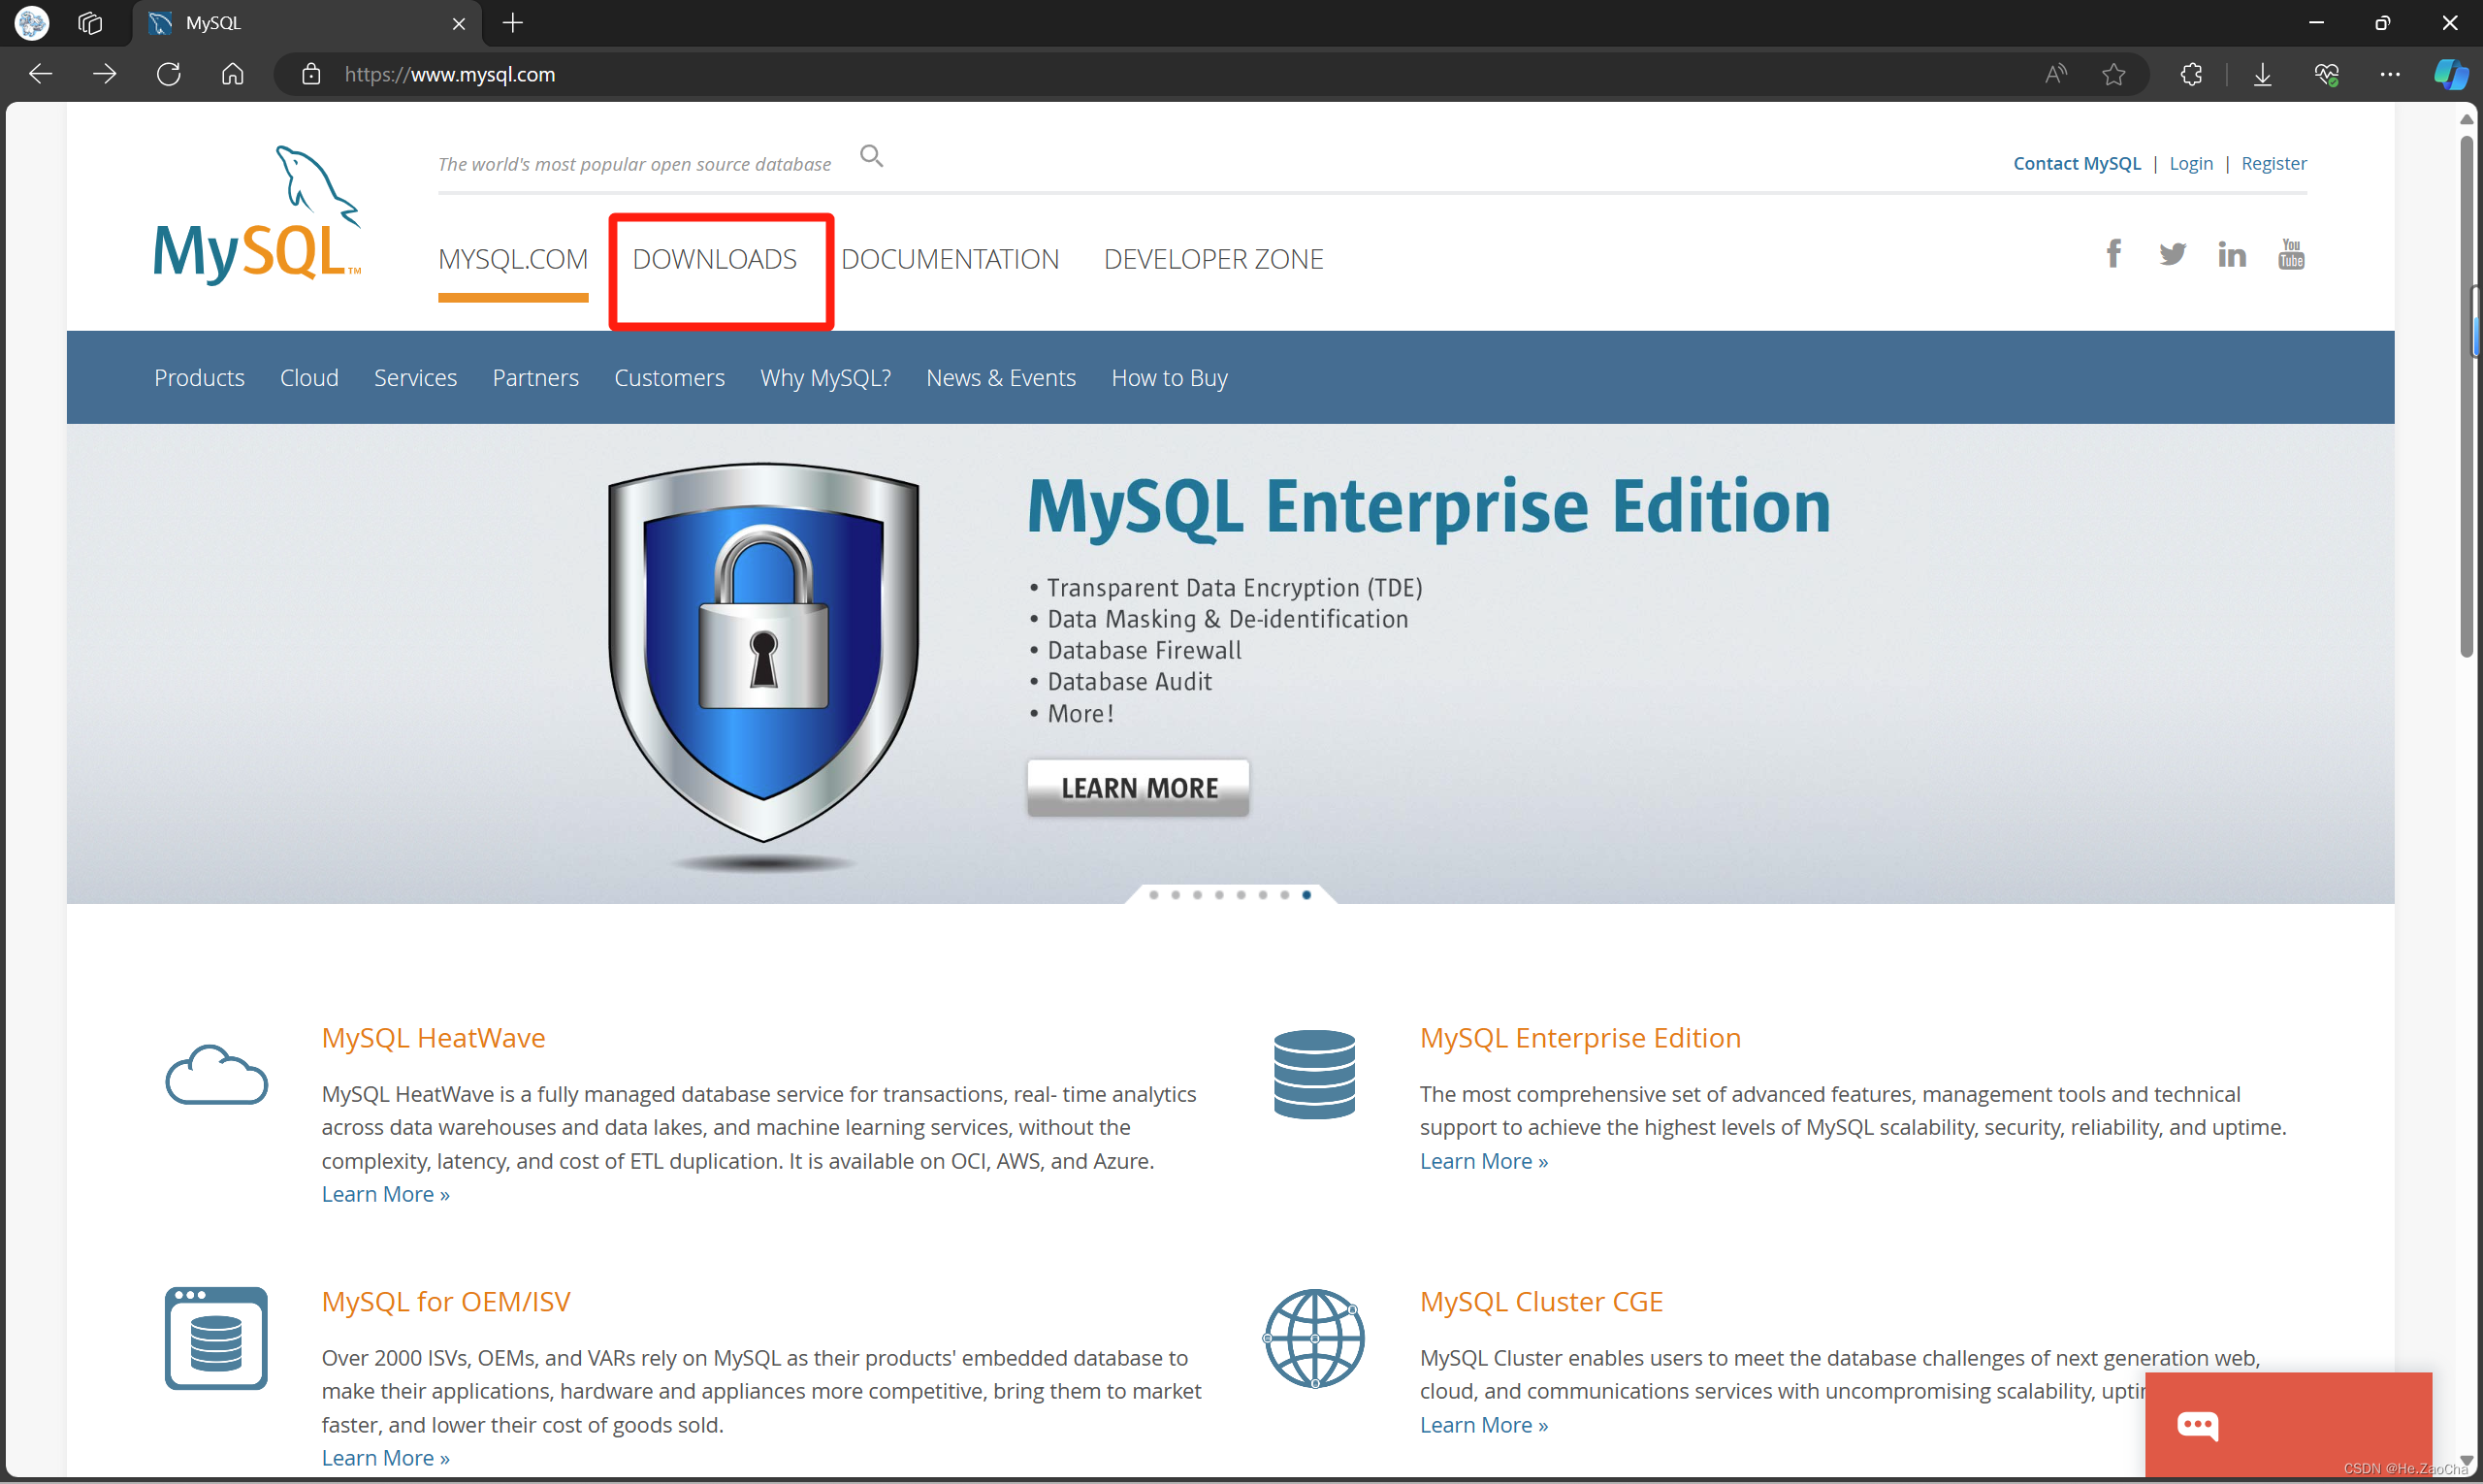Select the fourth carousel slide dot
The image size is (2483, 1484).
(1219, 895)
